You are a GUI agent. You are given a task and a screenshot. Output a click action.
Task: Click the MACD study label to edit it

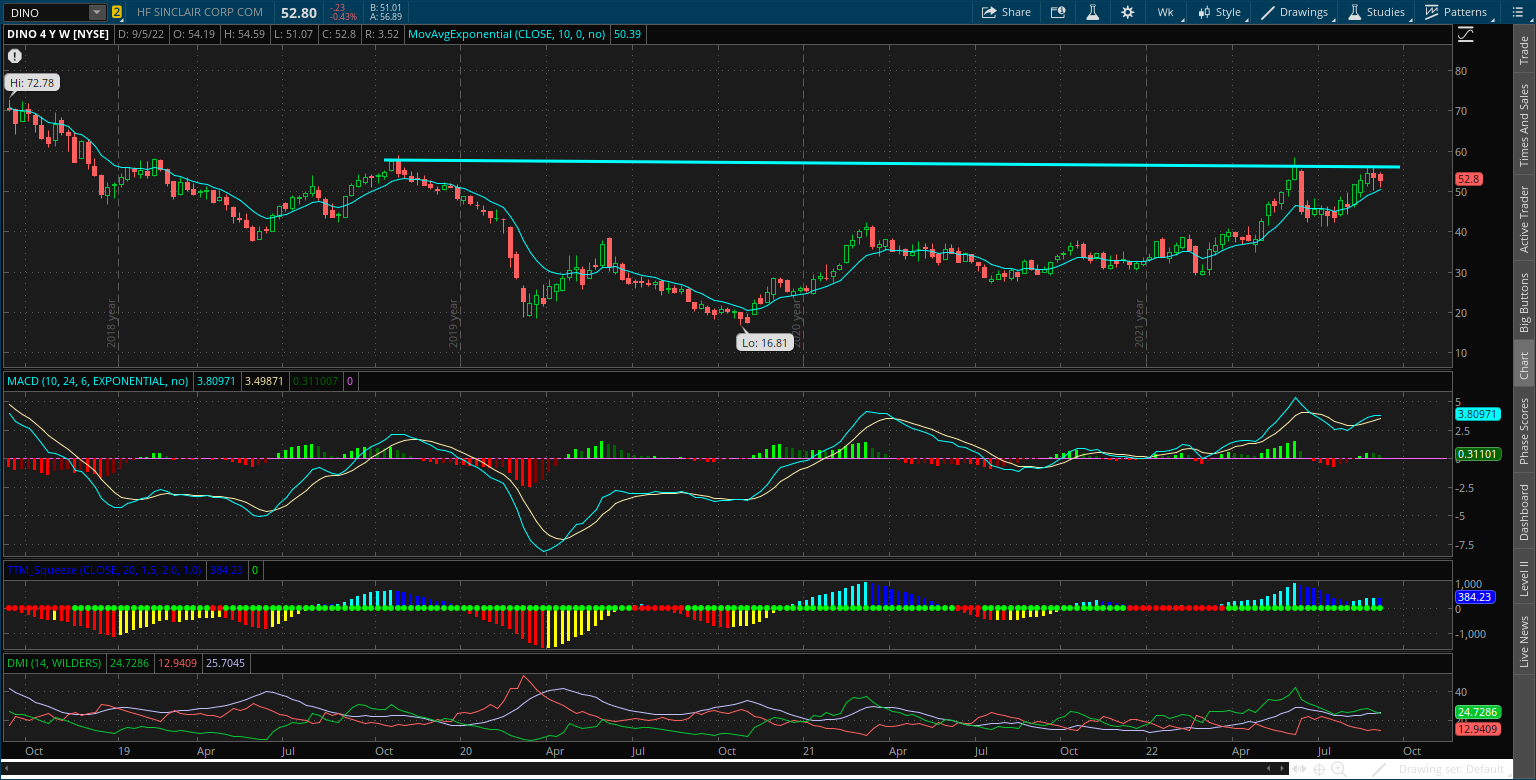pos(96,381)
